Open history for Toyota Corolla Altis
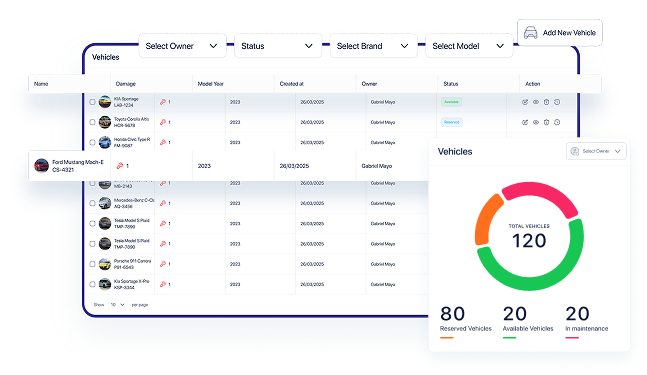647x375 pixels. coord(557,122)
